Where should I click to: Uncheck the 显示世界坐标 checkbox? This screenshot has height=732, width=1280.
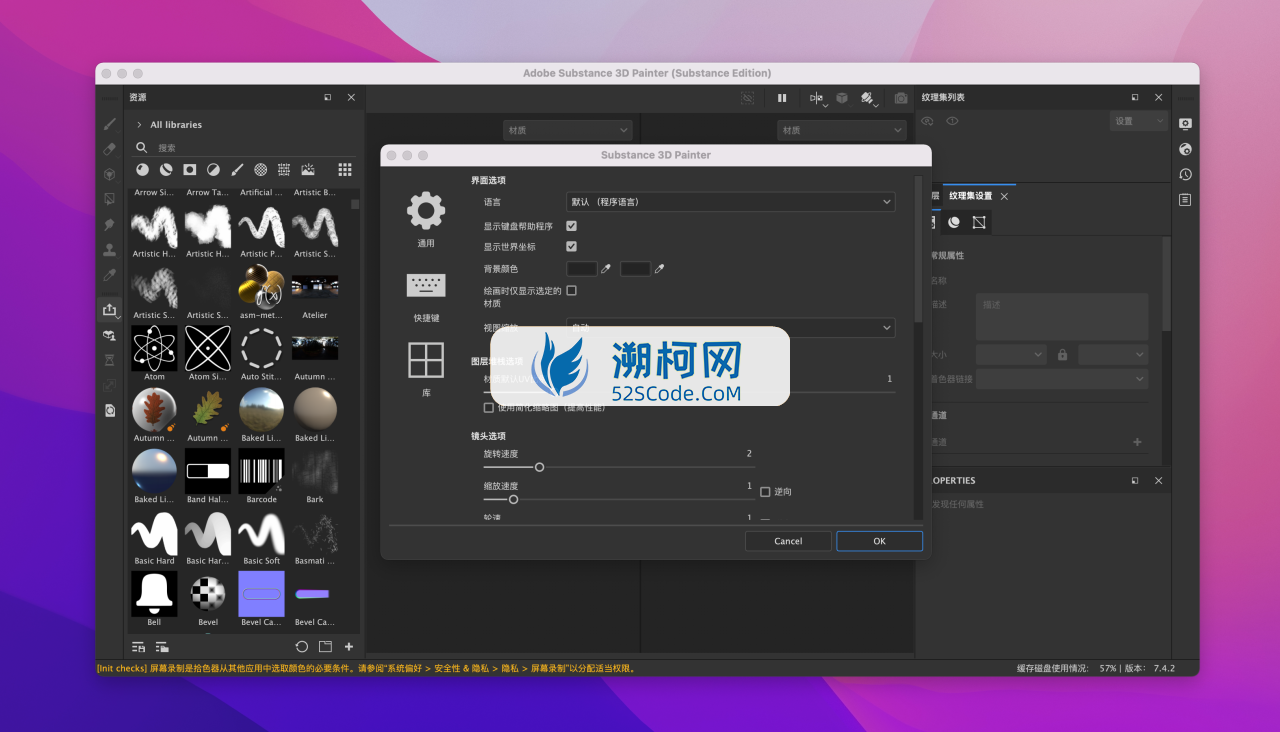[x=571, y=246]
